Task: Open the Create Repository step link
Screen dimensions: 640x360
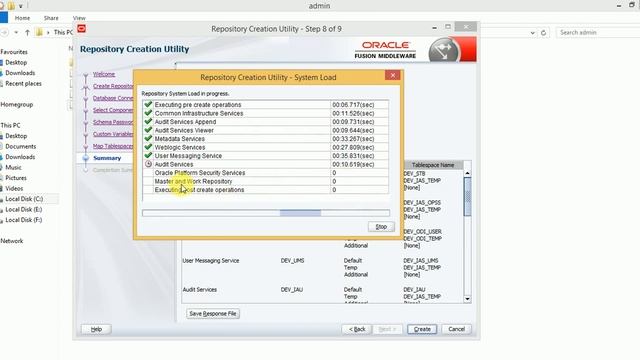Action: pyautogui.click(x=113, y=86)
